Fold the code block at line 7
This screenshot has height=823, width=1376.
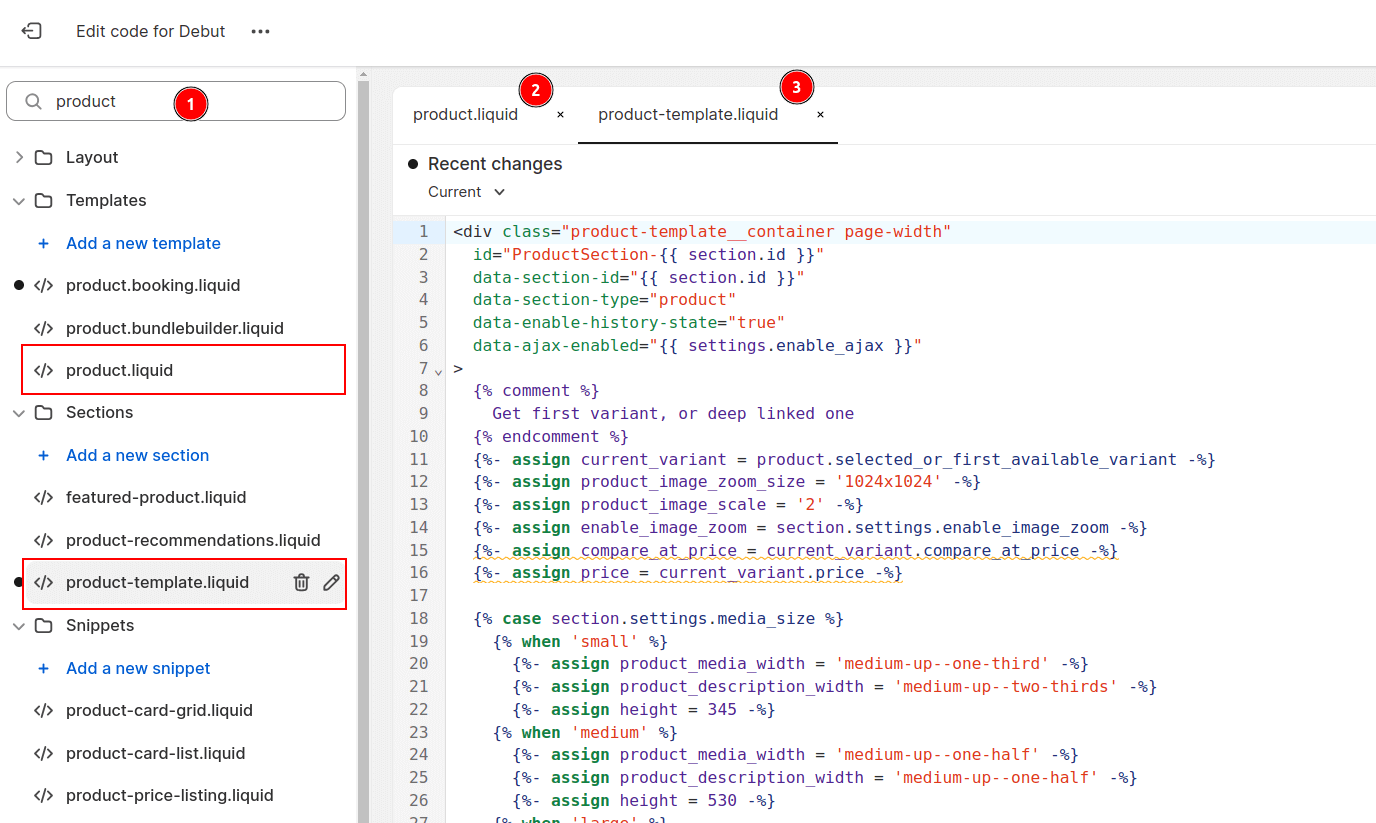tap(439, 371)
